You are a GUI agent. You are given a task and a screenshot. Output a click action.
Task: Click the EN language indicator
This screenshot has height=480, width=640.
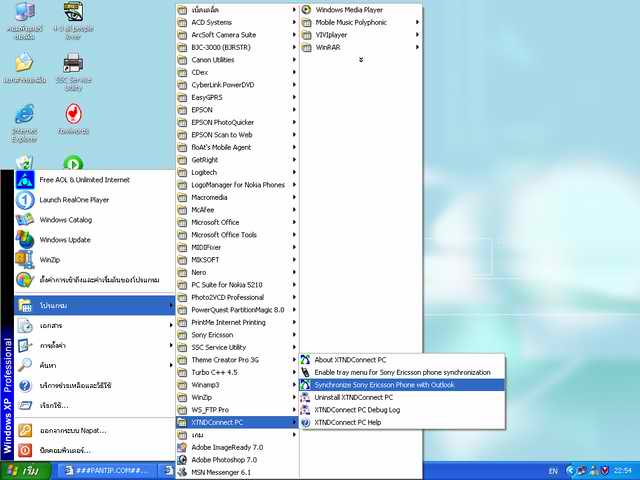coord(553,471)
